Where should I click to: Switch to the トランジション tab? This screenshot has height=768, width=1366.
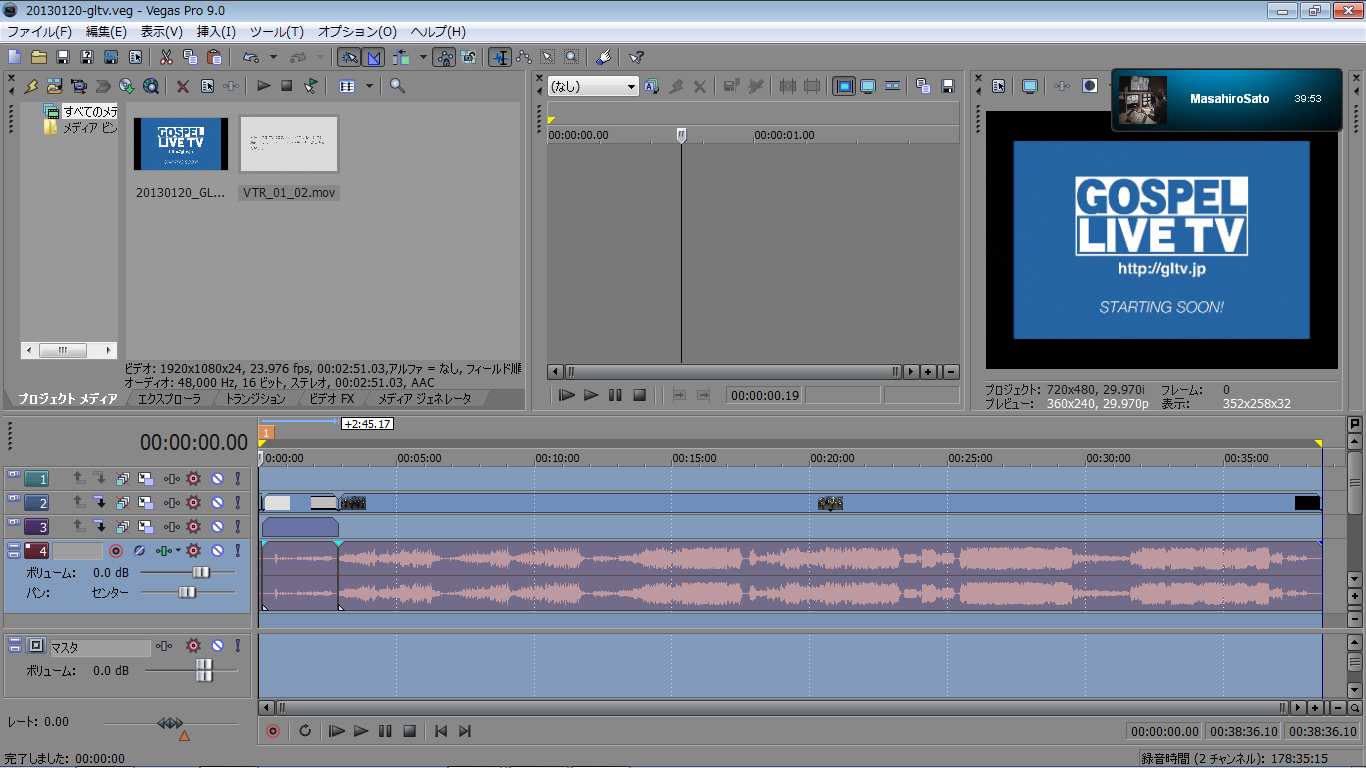click(255, 399)
